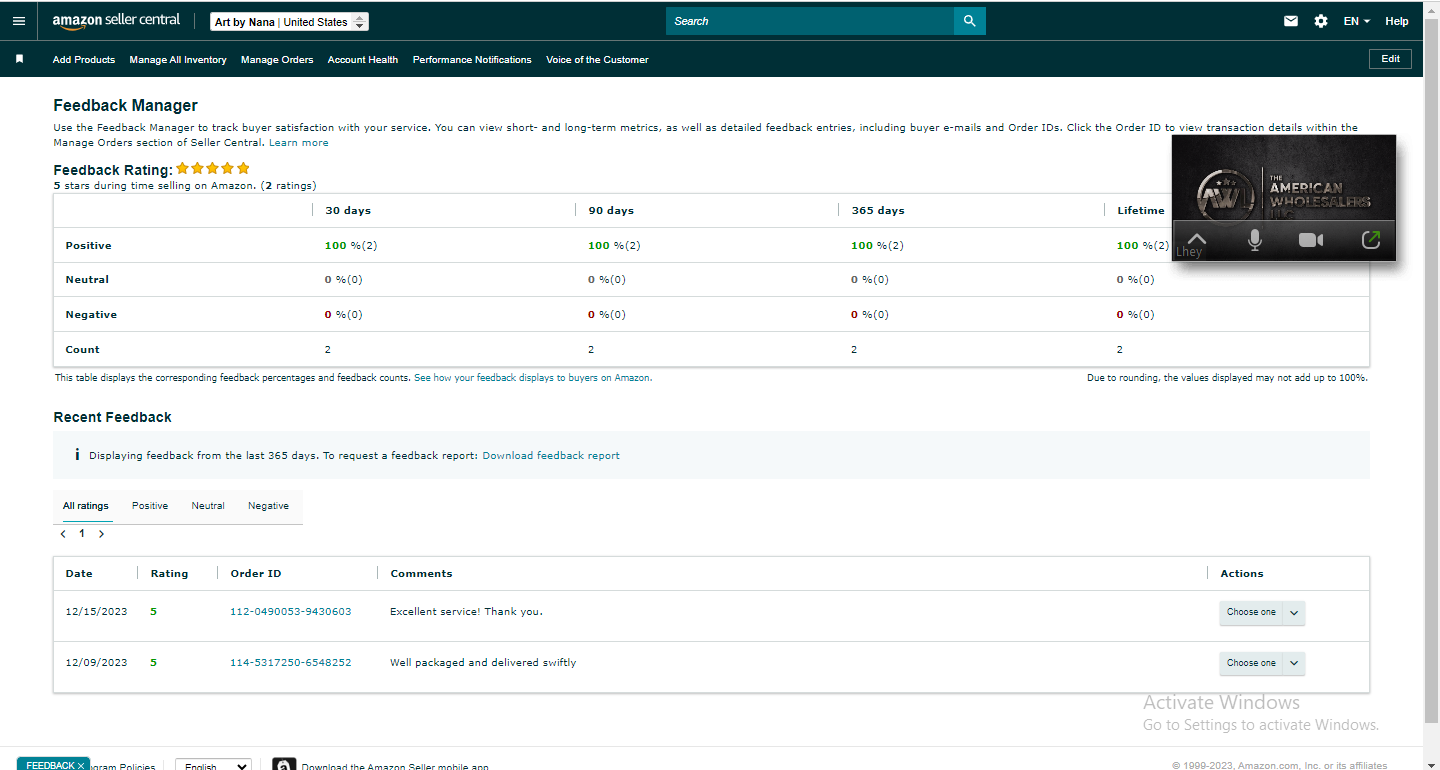Switch to the Negative feedback tab
This screenshot has width=1440, height=770.
coord(268,506)
